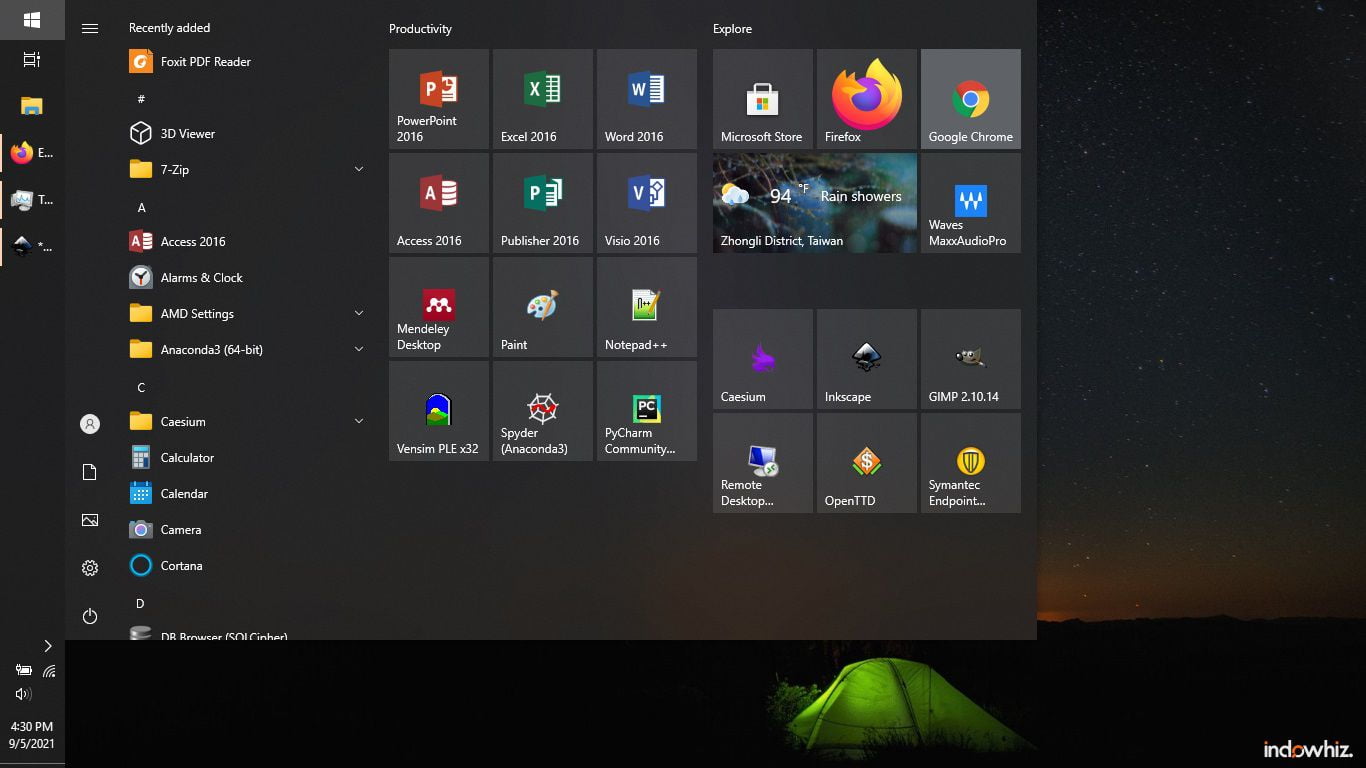Open the Visio 2016 tile
The height and width of the screenshot is (768, 1366).
(x=647, y=203)
